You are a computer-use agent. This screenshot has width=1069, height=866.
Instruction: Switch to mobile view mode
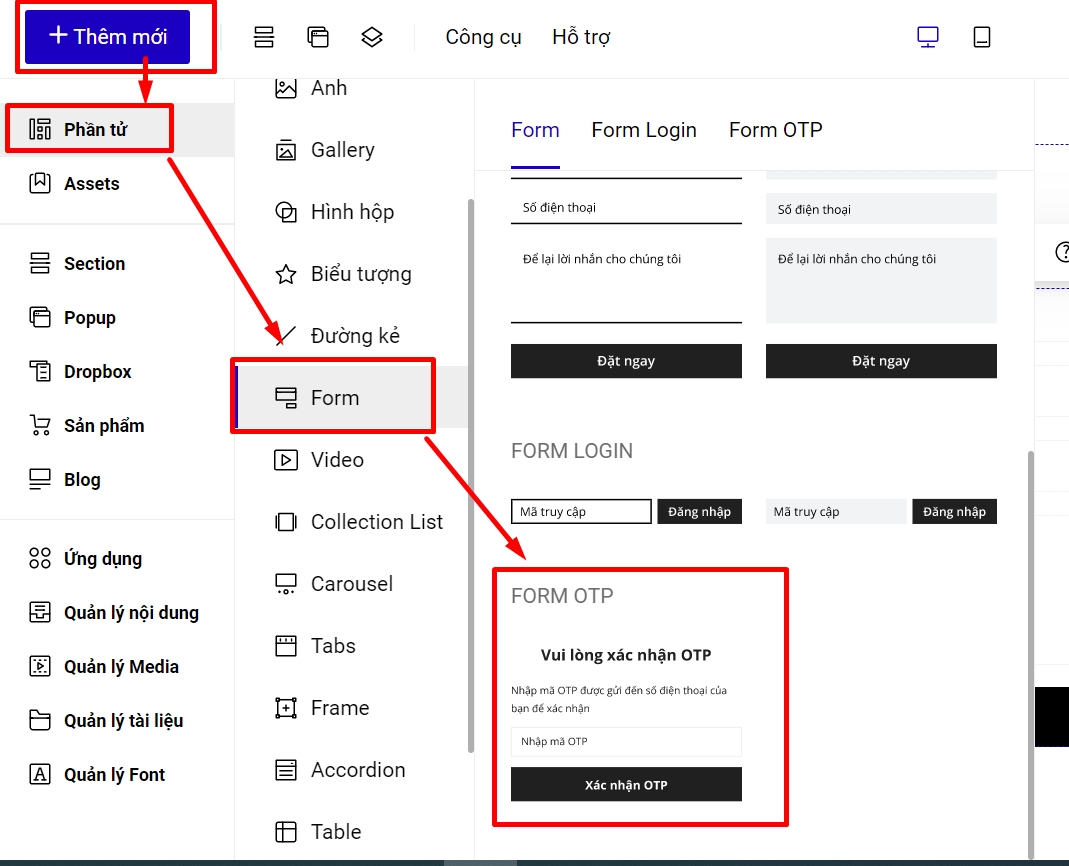point(982,37)
